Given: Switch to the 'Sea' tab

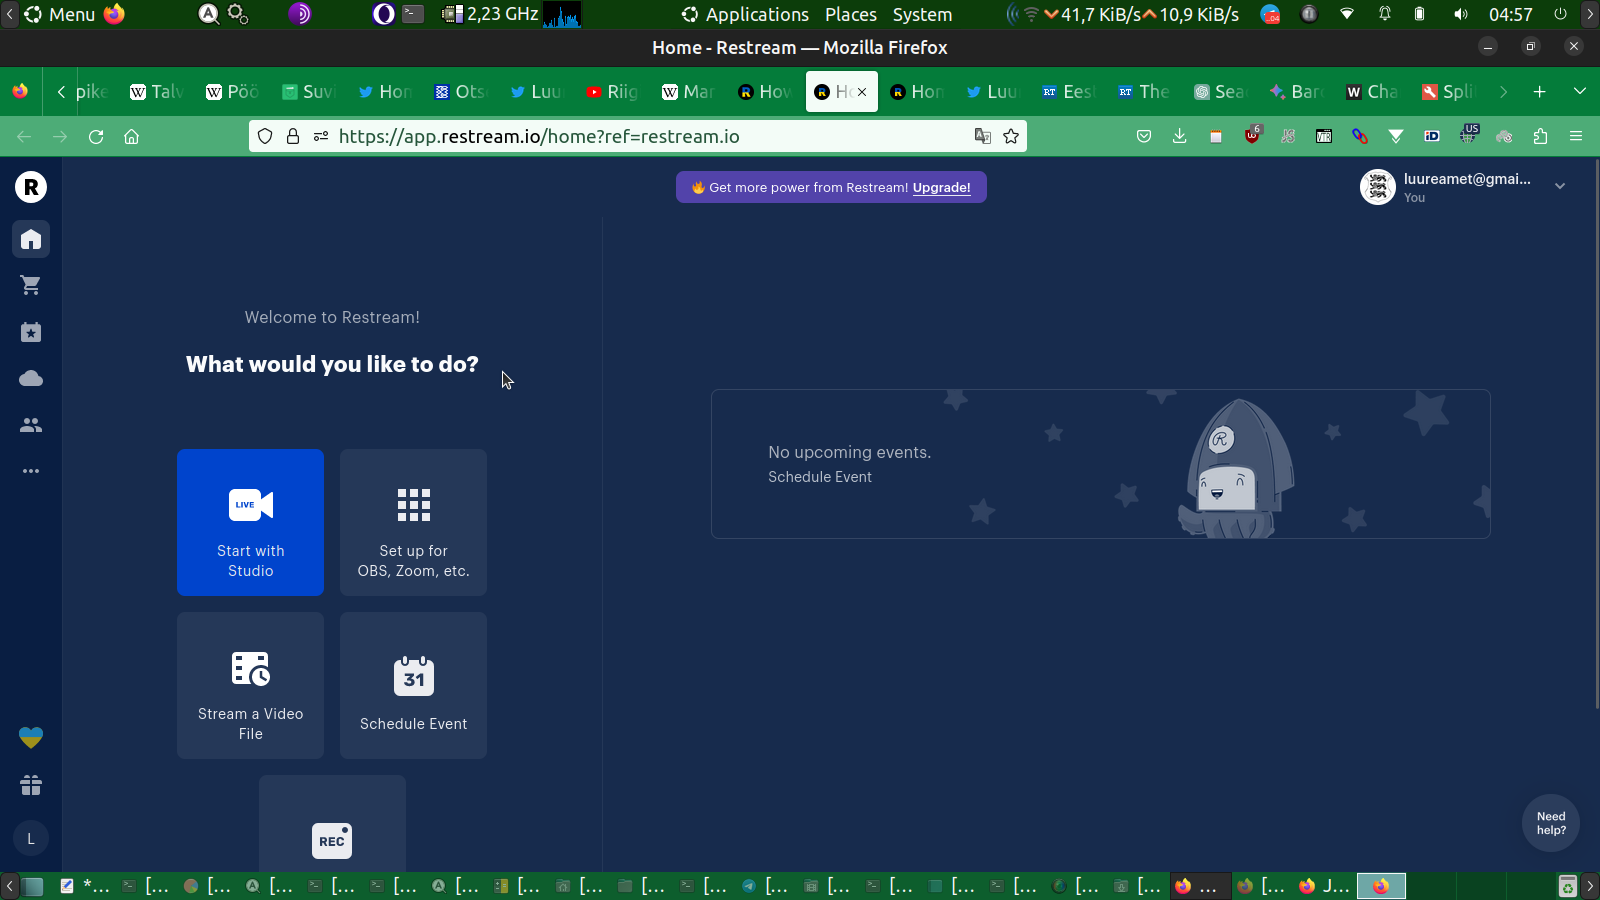Looking at the screenshot, I should [1220, 92].
